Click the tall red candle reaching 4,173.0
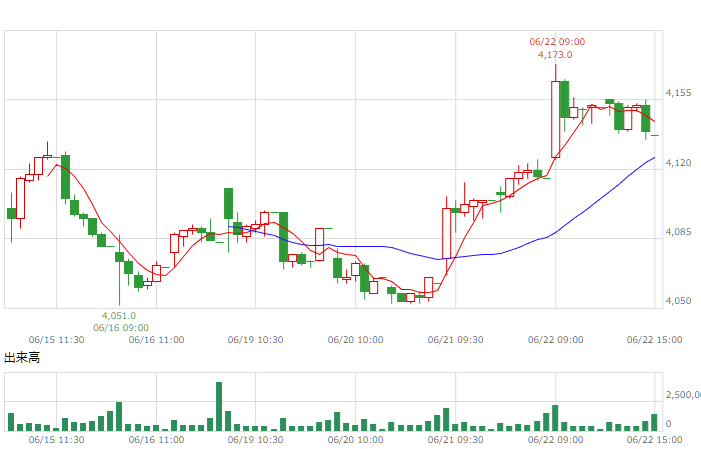701x449 pixels. point(555,119)
